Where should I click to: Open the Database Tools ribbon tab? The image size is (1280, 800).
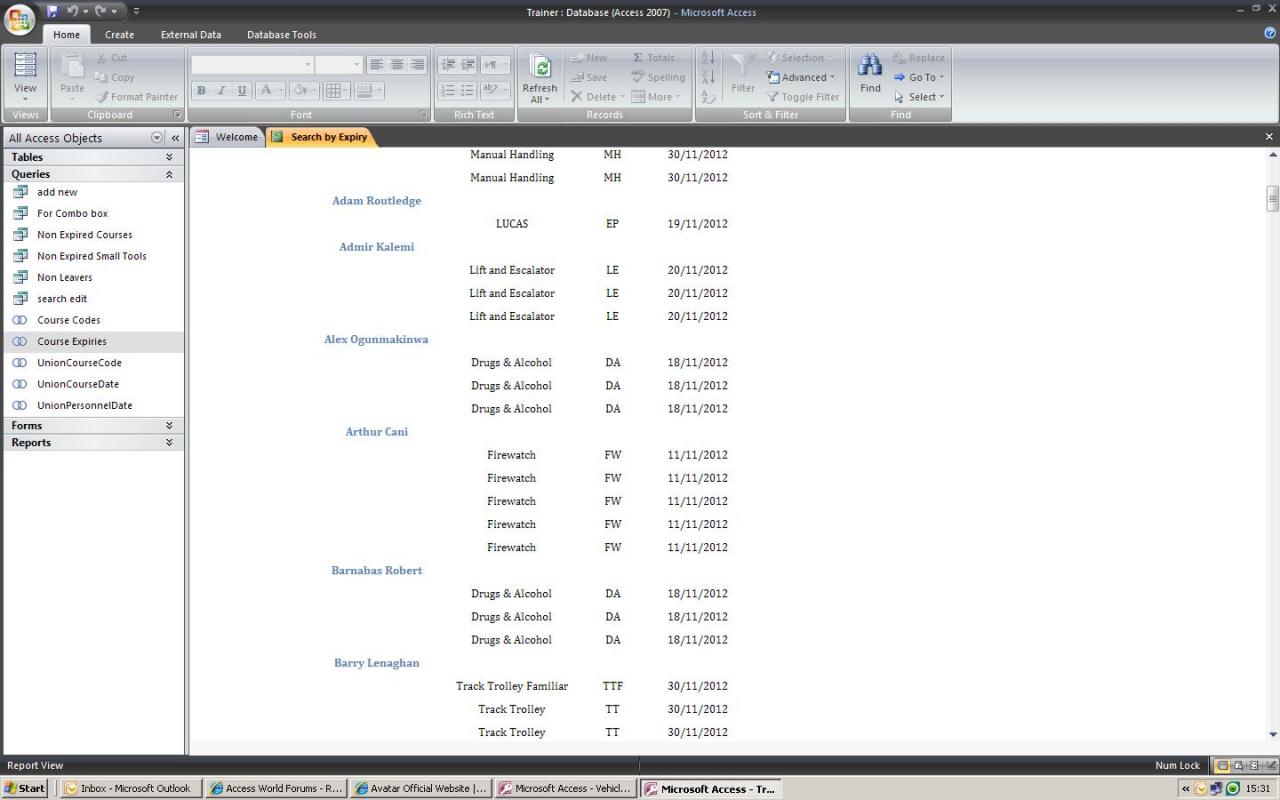click(x=281, y=34)
